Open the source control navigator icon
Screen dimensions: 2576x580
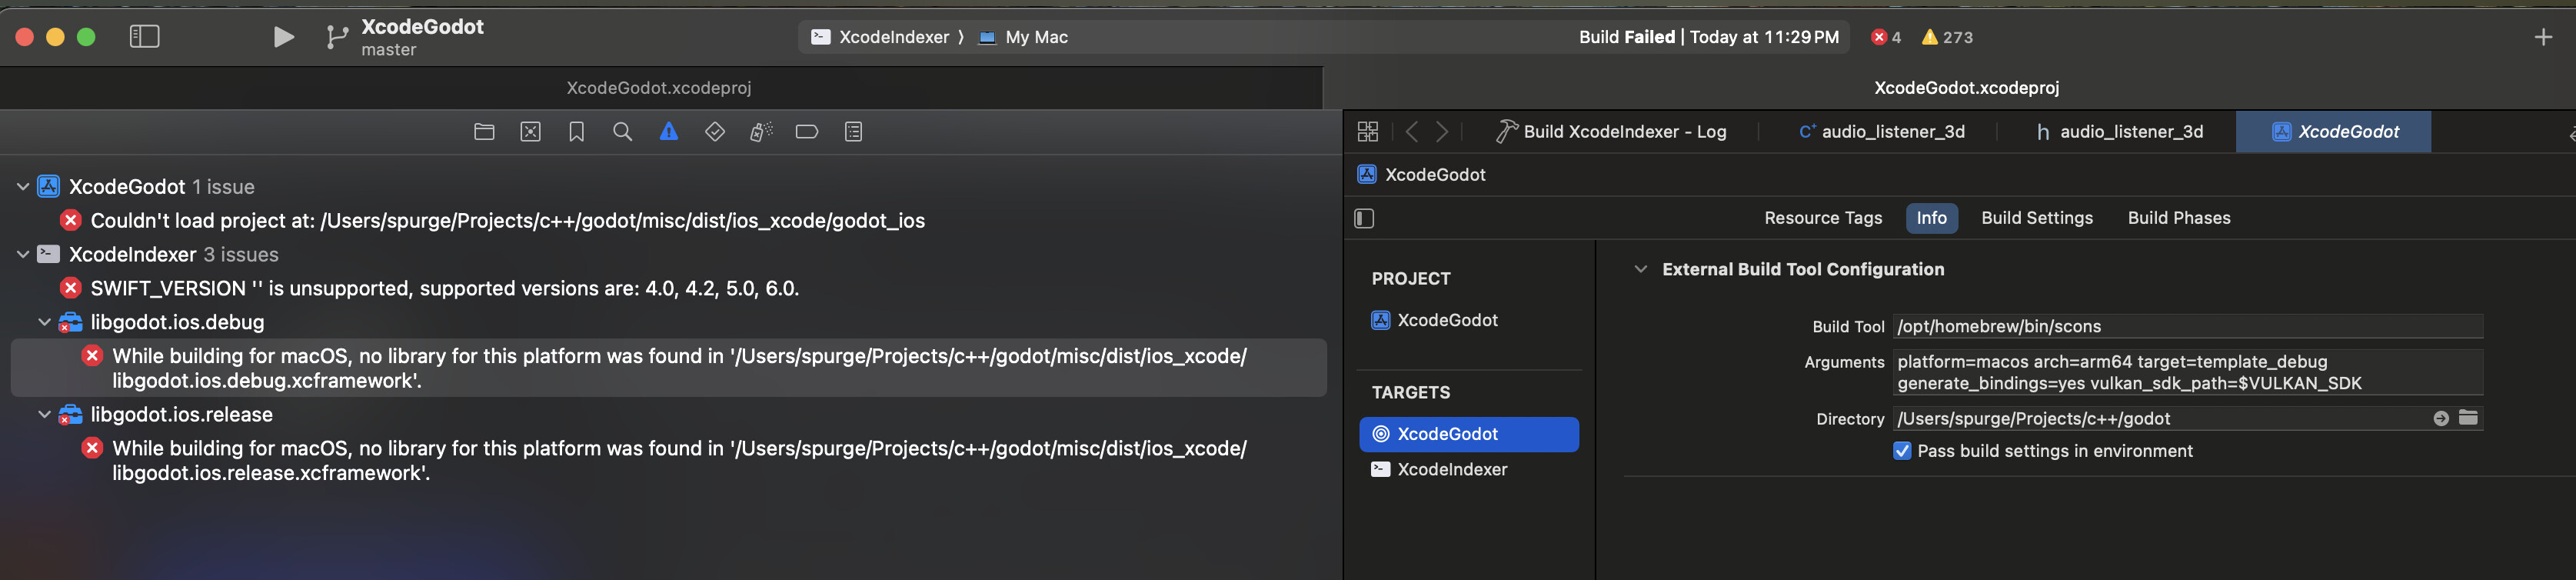531,132
